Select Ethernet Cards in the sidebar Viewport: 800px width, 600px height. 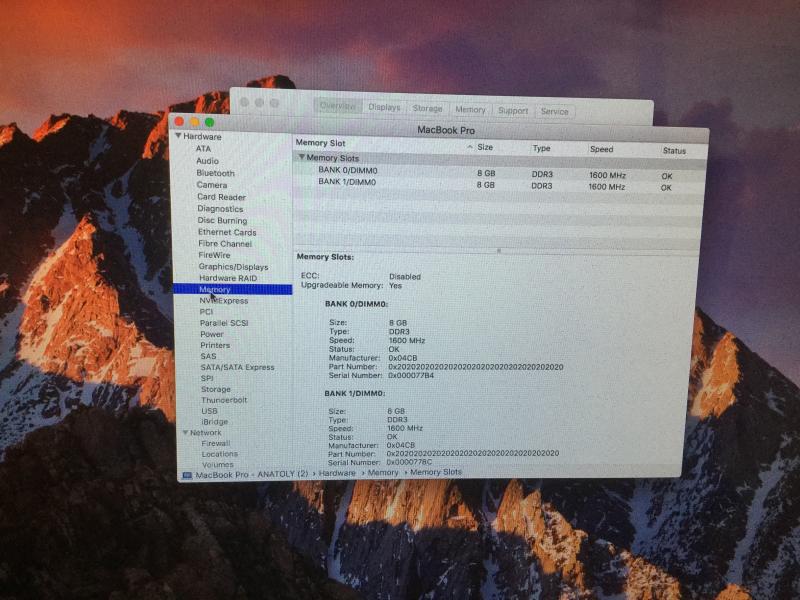(x=227, y=232)
